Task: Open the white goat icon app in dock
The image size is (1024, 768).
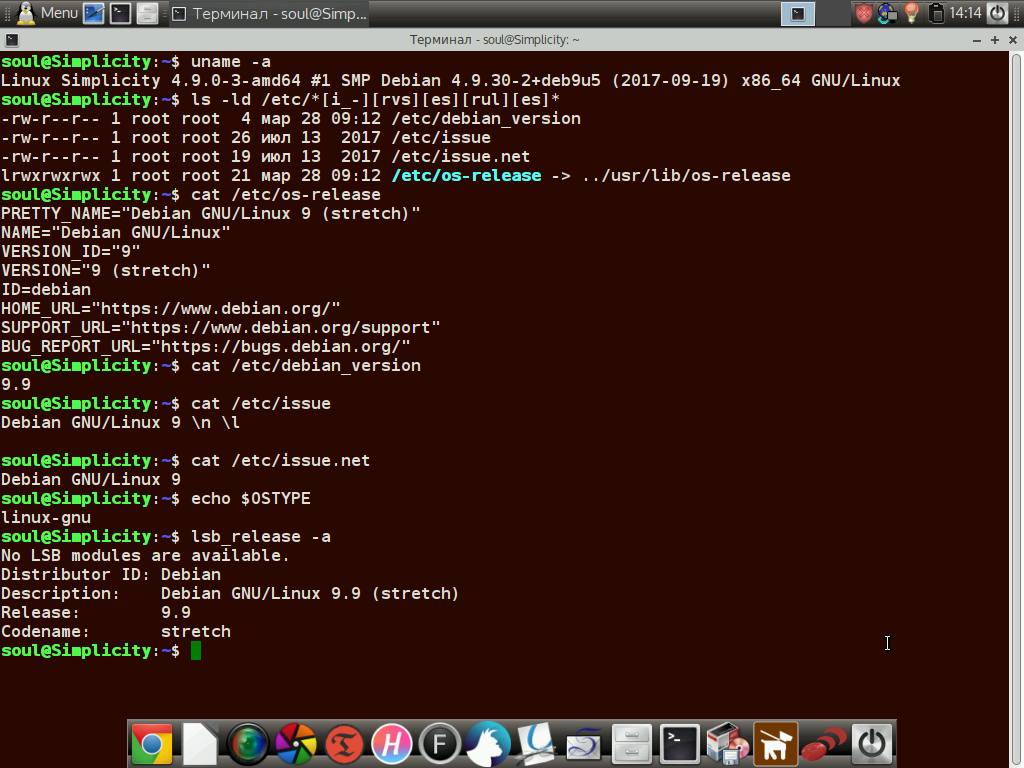Action: (x=488, y=744)
